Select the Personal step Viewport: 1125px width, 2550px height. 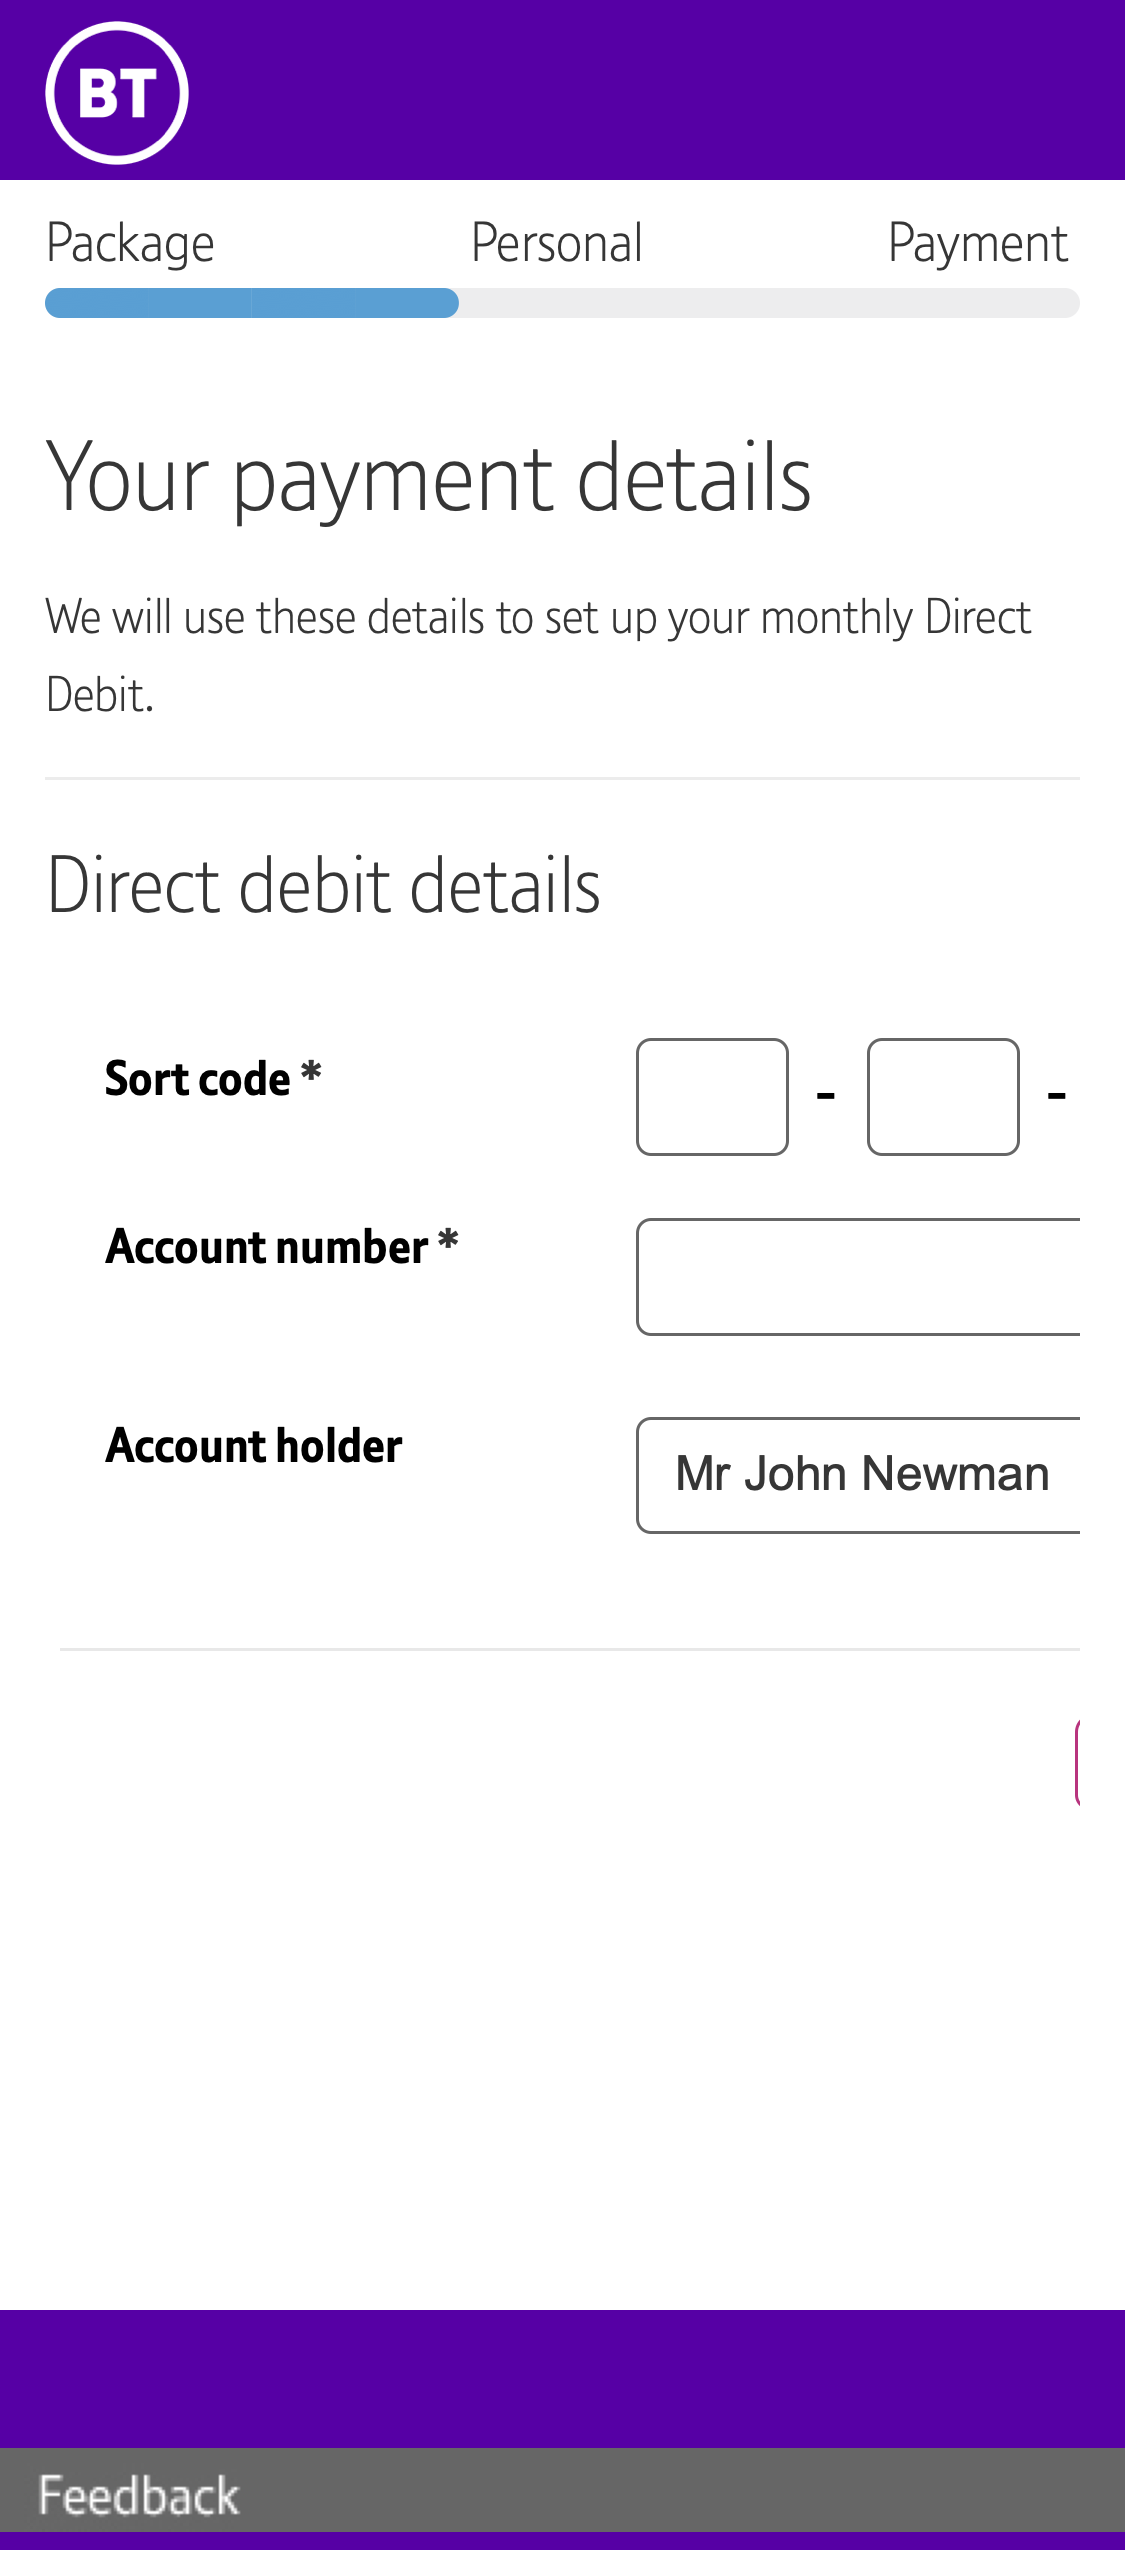coord(556,241)
